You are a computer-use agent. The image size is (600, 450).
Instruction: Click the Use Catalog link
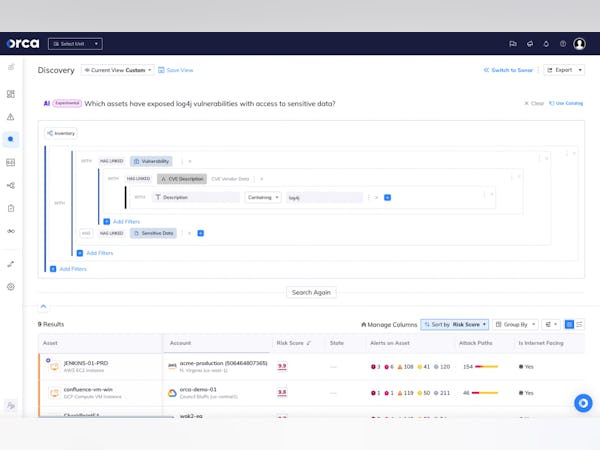point(566,103)
